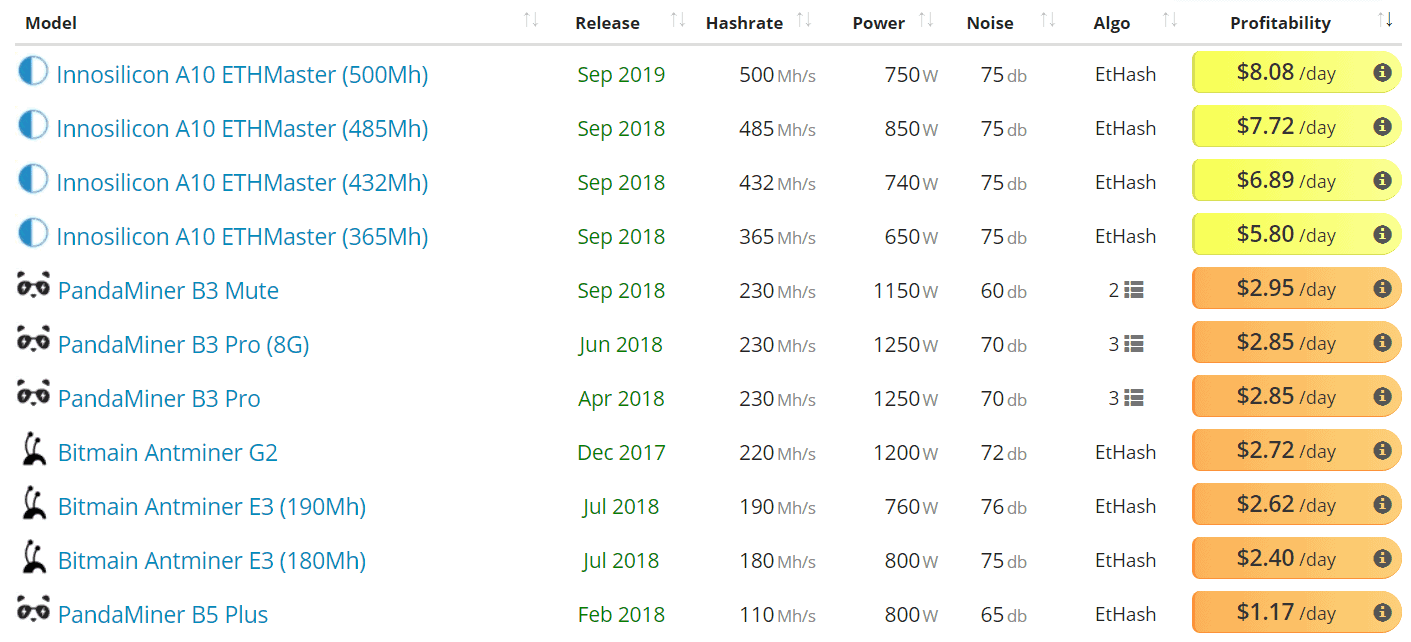Toggle sort arrows on the Profitability column

click(x=1385, y=20)
